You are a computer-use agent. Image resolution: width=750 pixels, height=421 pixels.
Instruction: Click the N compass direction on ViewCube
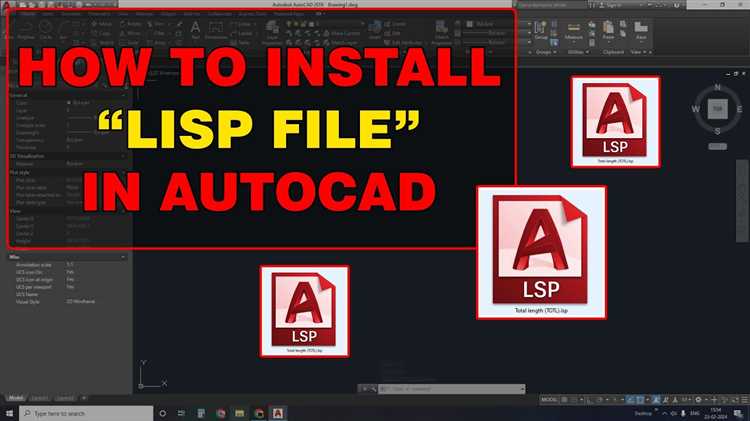point(717,87)
